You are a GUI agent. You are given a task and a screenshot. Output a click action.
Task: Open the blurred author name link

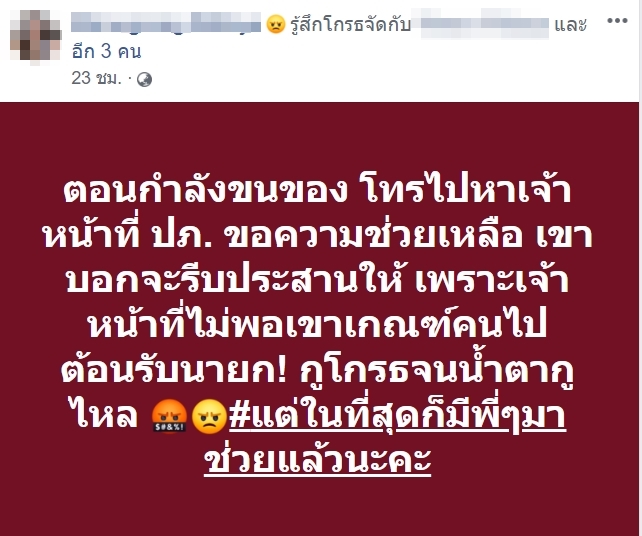point(166,22)
